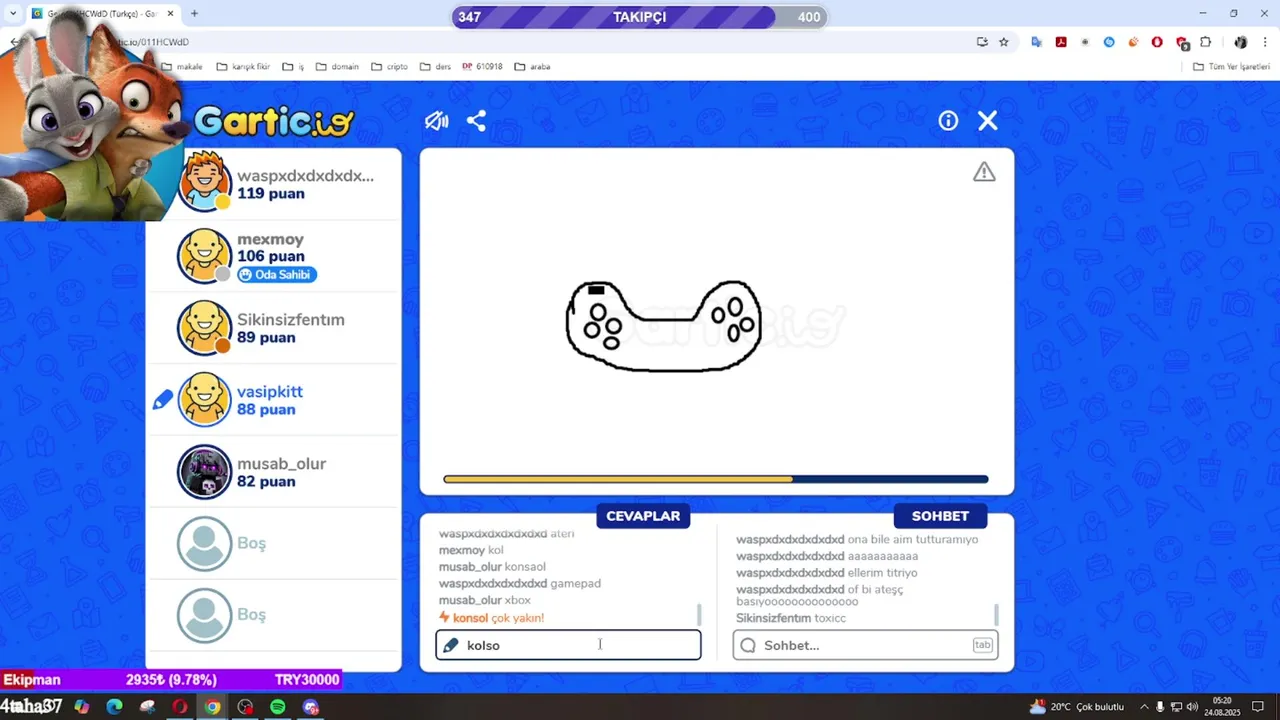1280x720 pixels.
Task: Click 'mexmoy kol' answer row
Action: click(471, 550)
